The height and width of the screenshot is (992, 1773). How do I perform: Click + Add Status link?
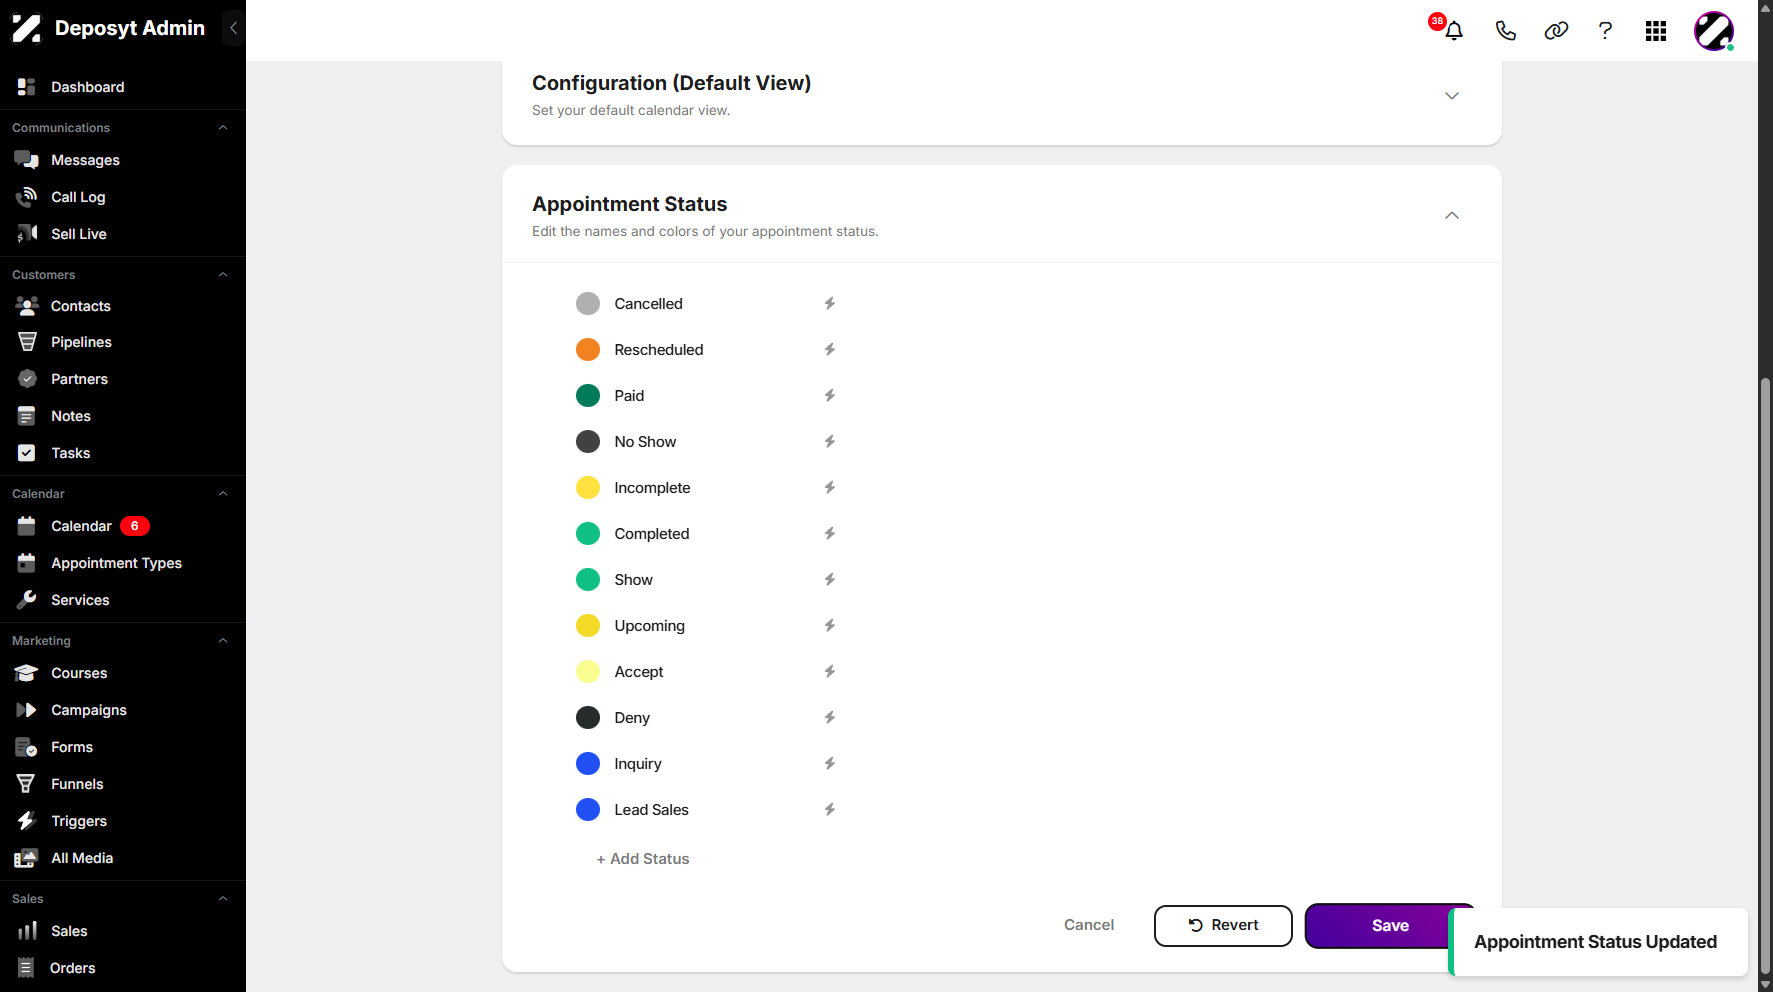click(x=643, y=859)
